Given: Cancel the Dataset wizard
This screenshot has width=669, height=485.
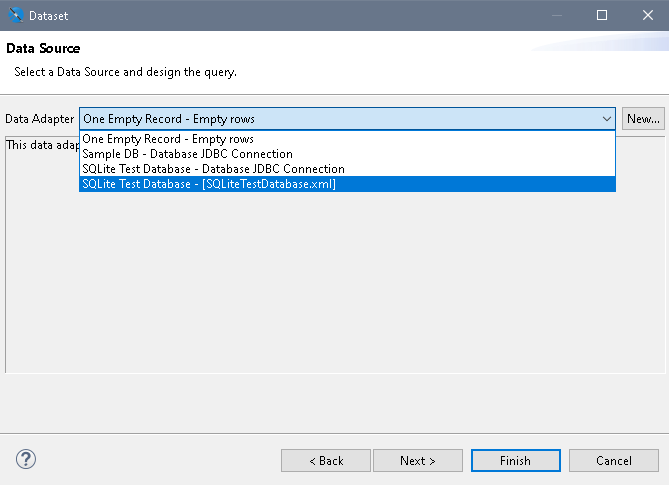Looking at the screenshot, I should pos(613,461).
